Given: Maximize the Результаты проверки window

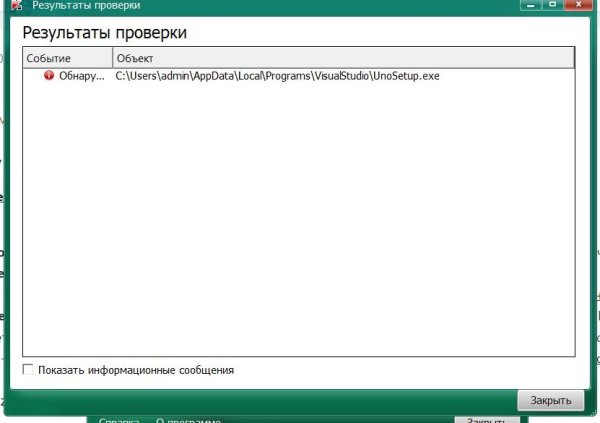Looking at the screenshot, I should click(x=552, y=5).
